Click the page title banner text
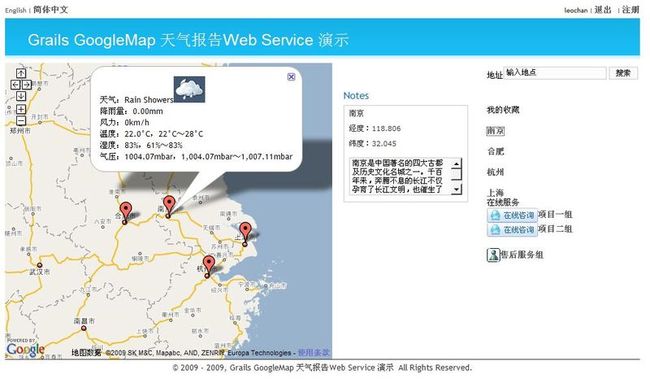 pos(188,40)
